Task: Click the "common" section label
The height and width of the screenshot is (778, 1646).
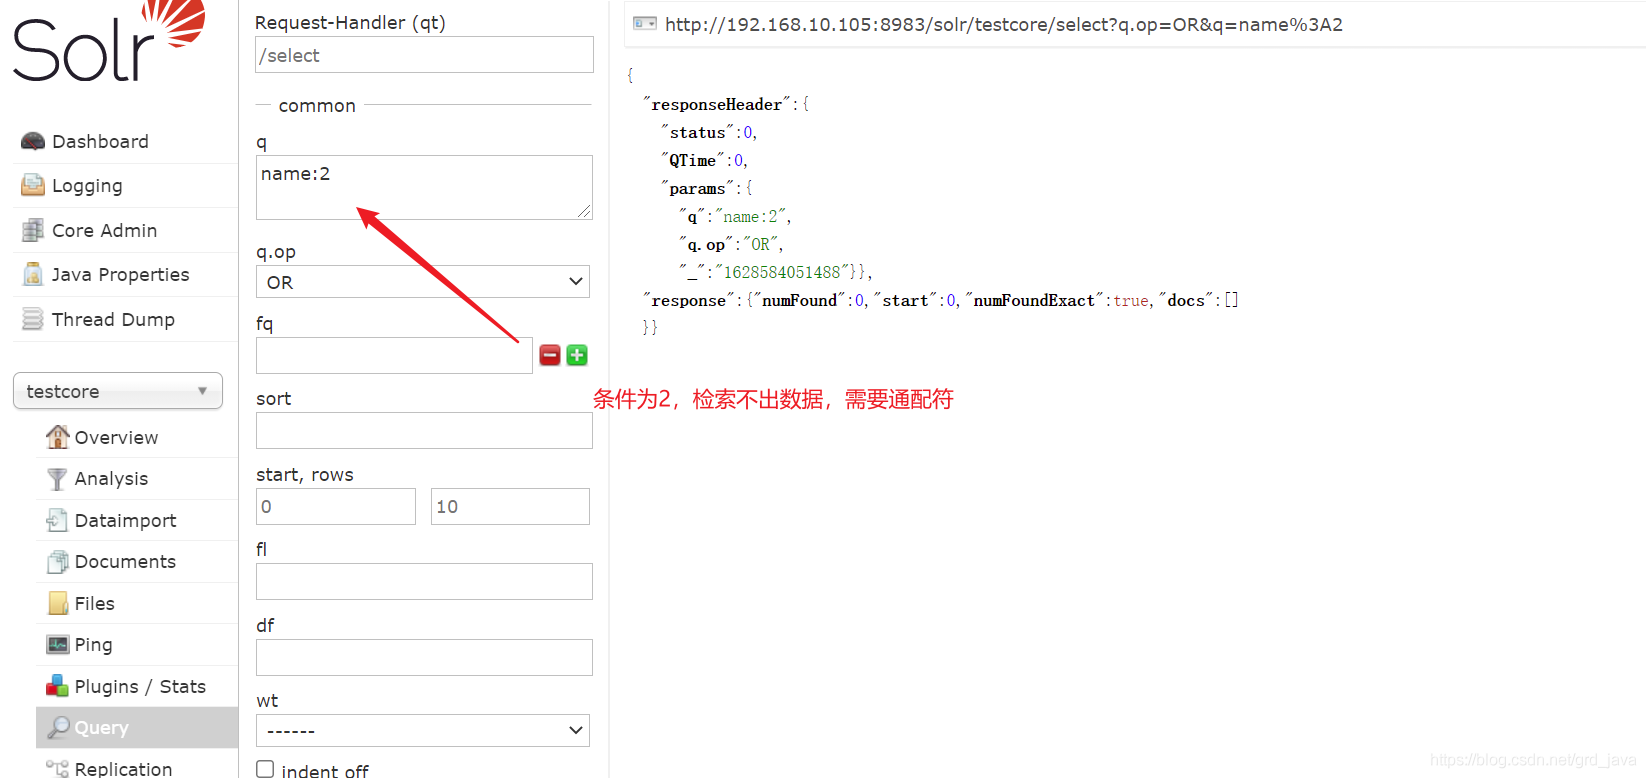Action: click(317, 105)
